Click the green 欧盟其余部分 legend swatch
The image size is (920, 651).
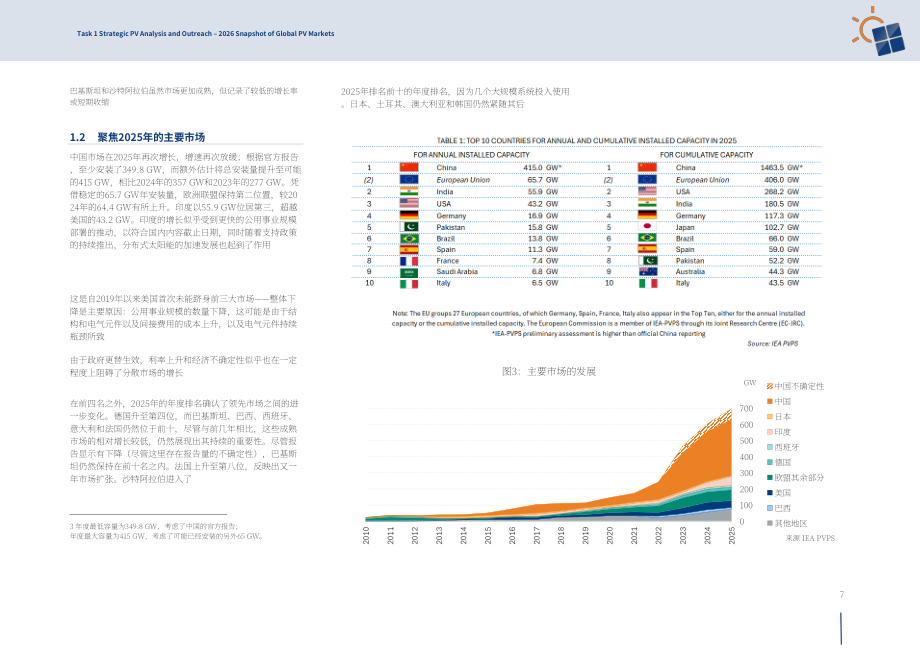point(770,478)
